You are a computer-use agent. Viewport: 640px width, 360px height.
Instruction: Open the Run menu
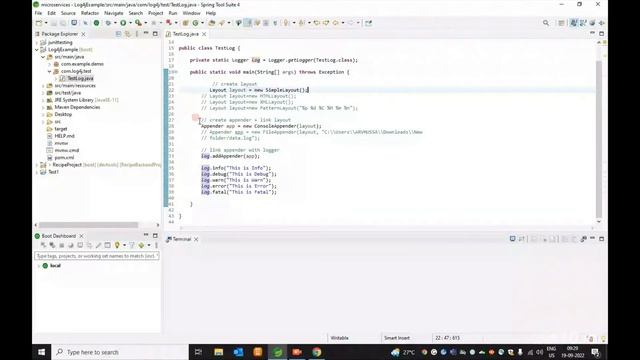click(x=173, y=13)
